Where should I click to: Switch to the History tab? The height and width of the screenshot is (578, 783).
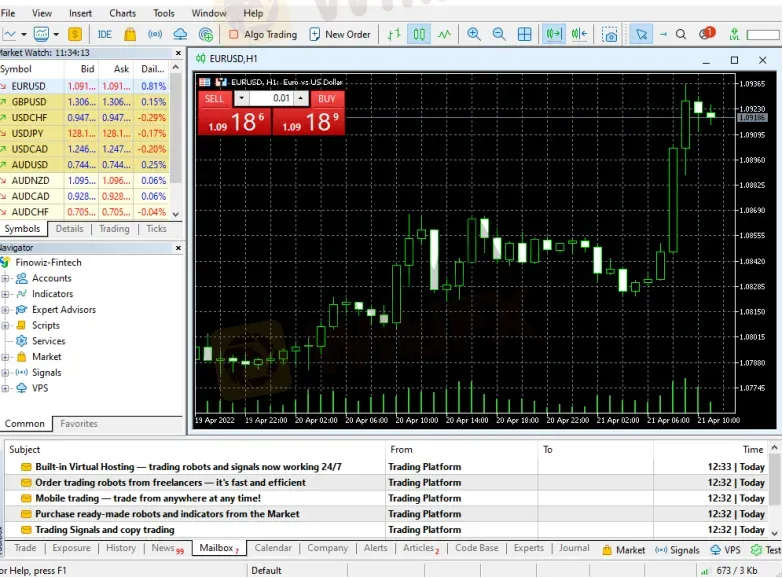(121, 548)
